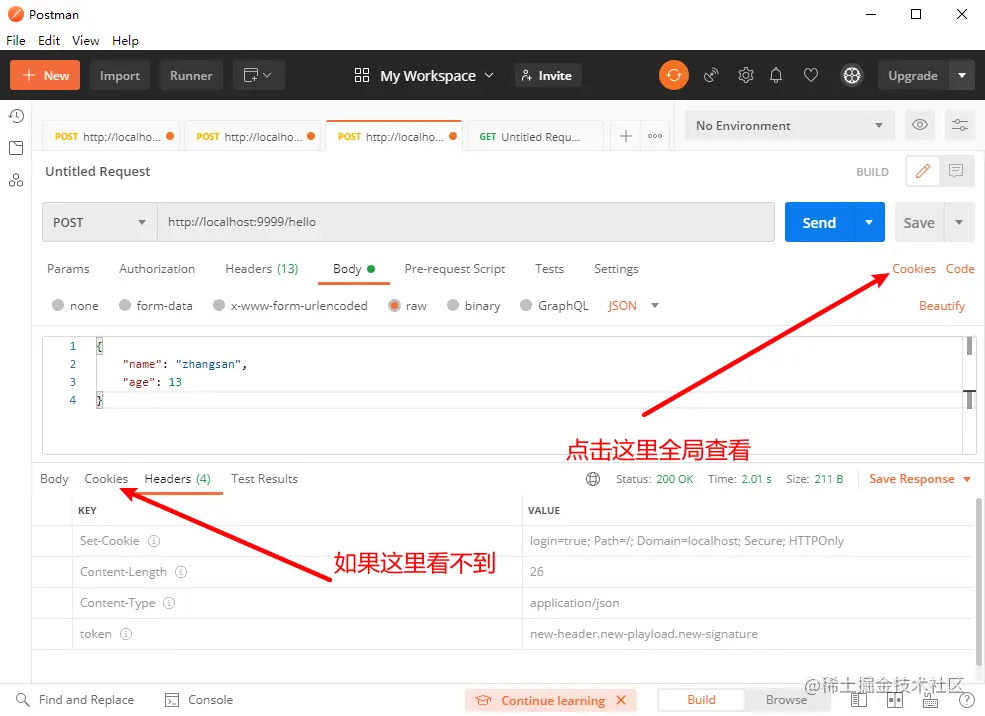Open the request Headers (13) tab
Screen dimensions: 985x716
click(261, 269)
